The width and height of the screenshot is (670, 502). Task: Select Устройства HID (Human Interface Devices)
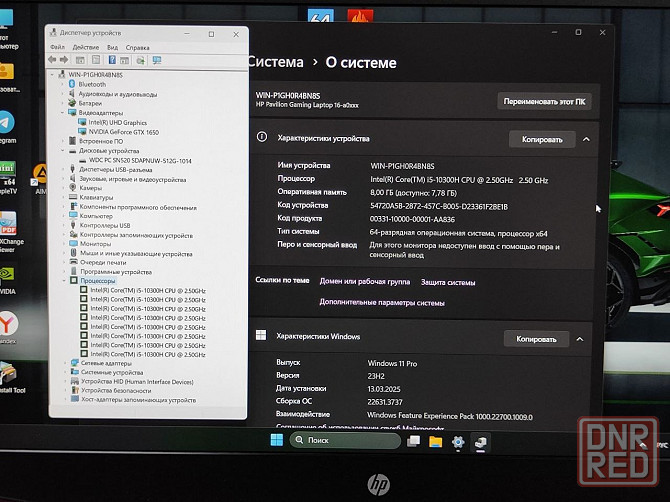[x=138, y=382]
